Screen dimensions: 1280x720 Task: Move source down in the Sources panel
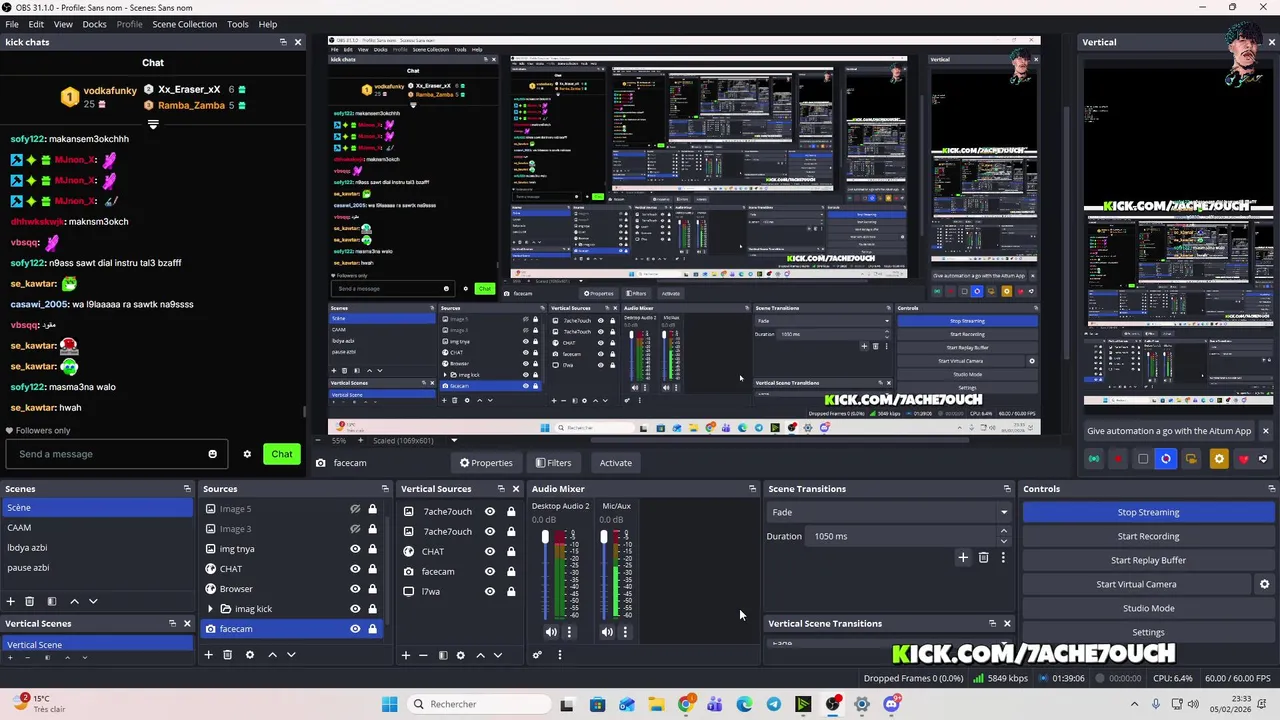coord(291,655)
